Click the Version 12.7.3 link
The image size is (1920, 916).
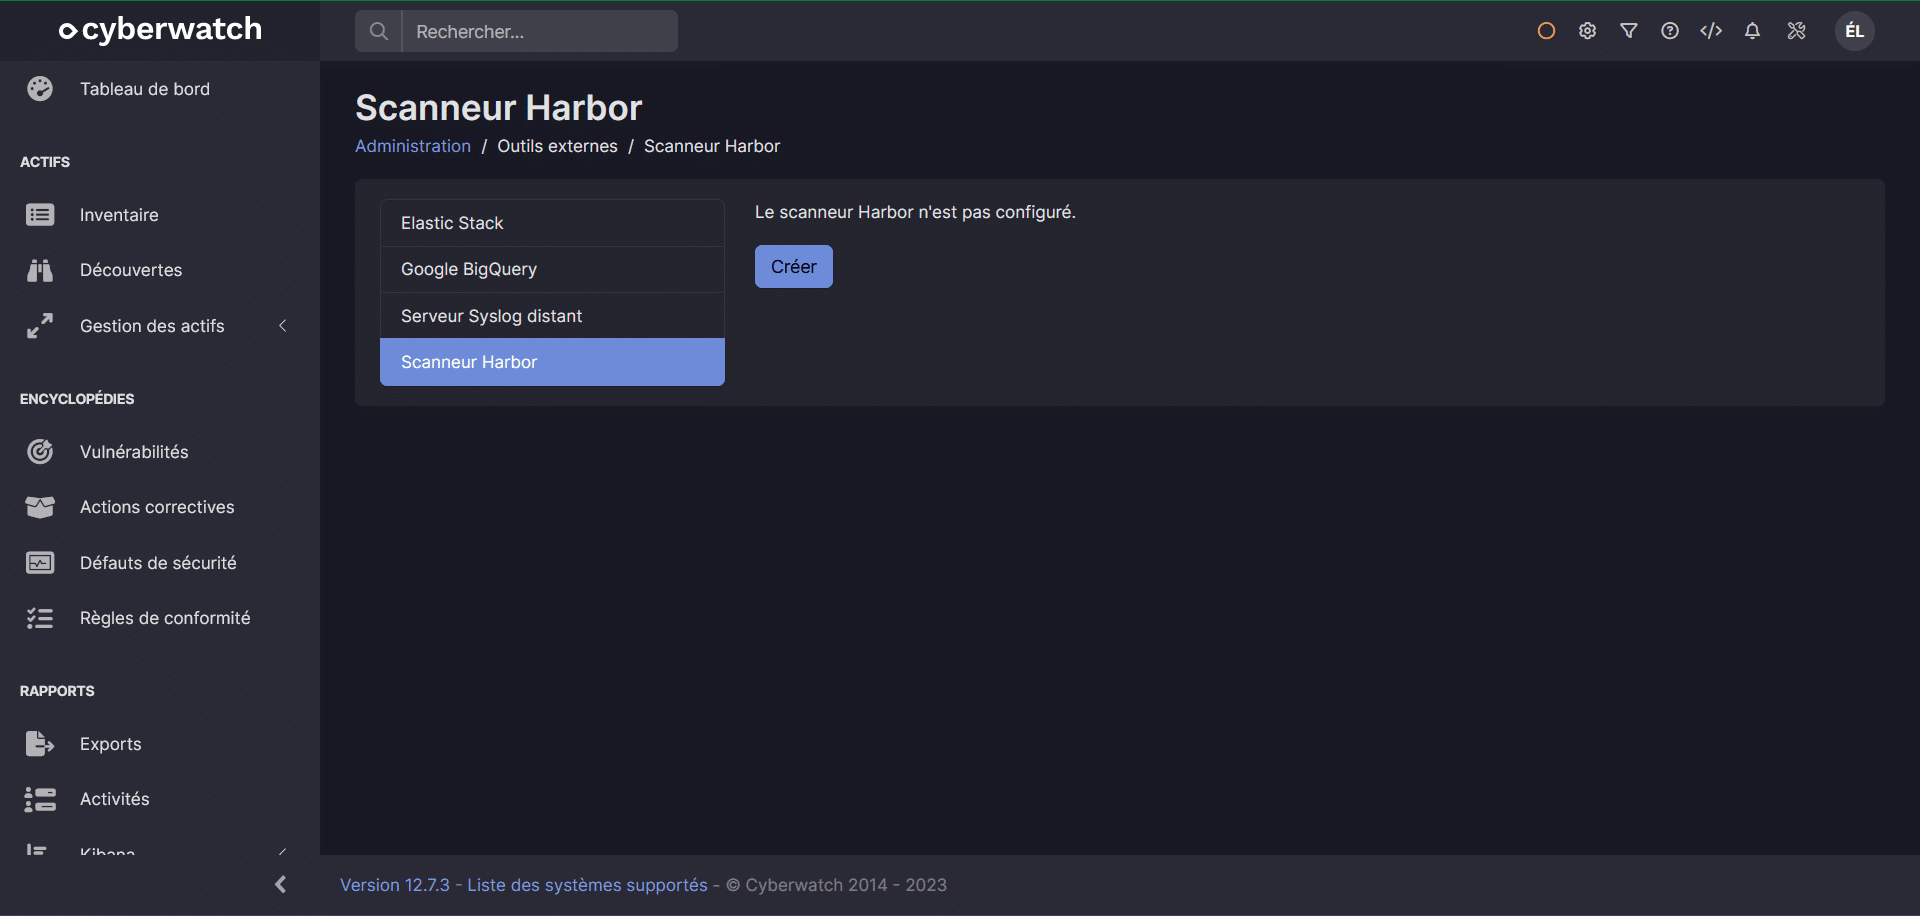(x=395, y=885)
